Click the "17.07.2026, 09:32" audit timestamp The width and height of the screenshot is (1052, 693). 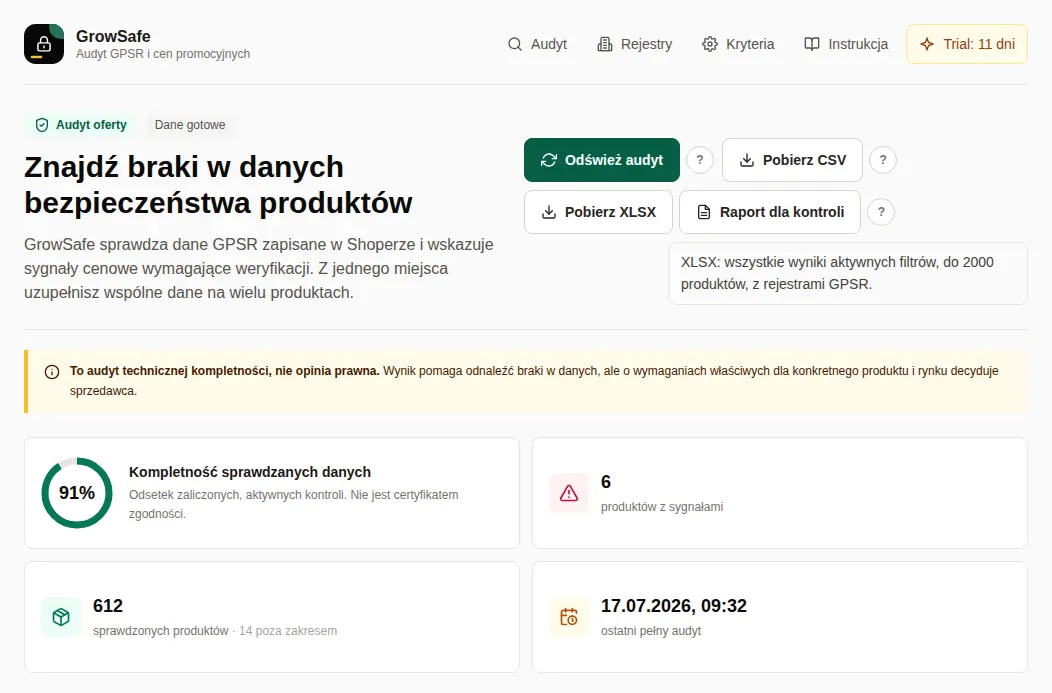pos(674,606)
